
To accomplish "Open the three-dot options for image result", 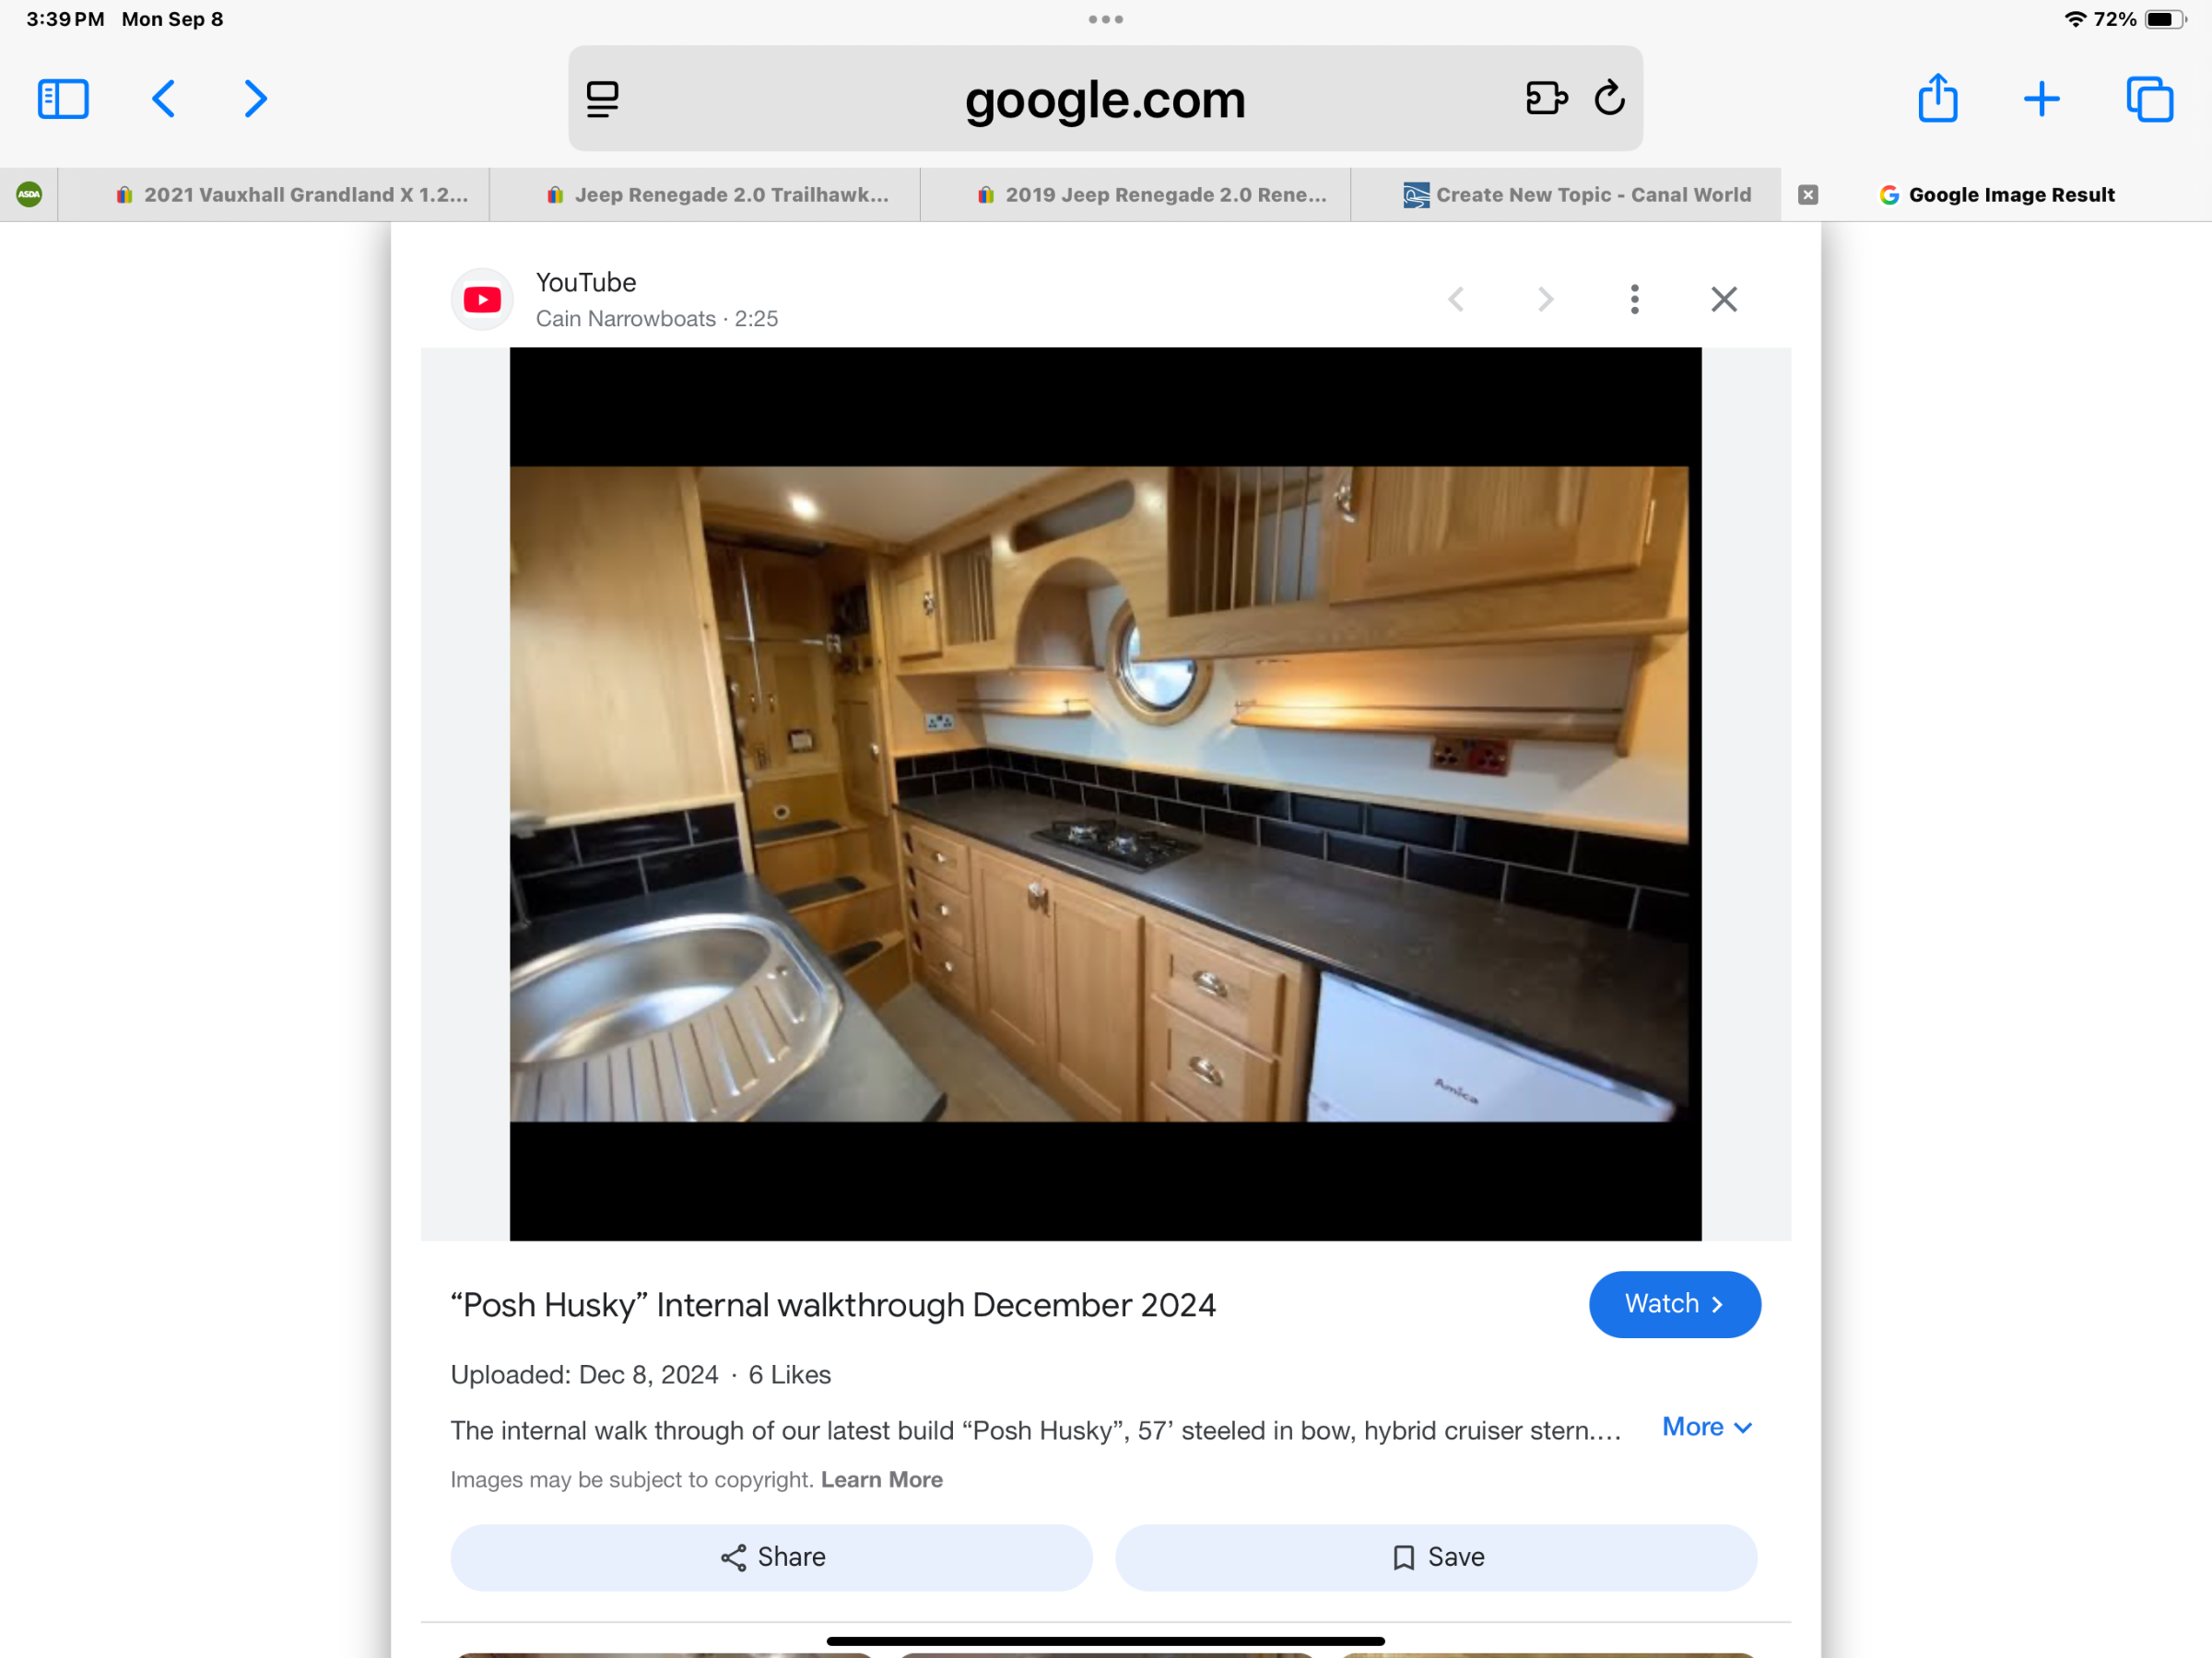I will tap(1634, 299).
